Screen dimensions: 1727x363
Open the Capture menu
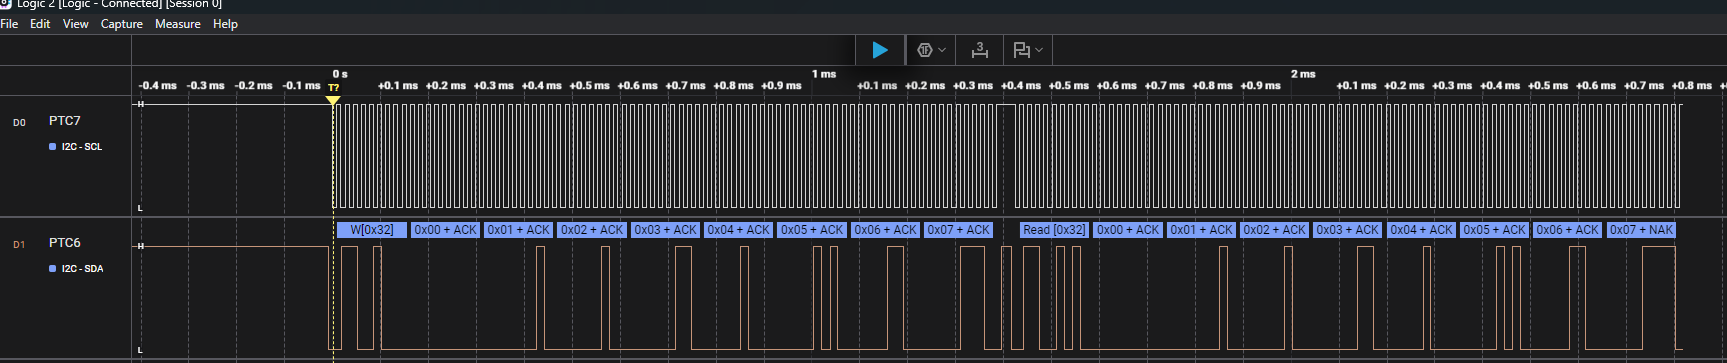click(121, 24)
